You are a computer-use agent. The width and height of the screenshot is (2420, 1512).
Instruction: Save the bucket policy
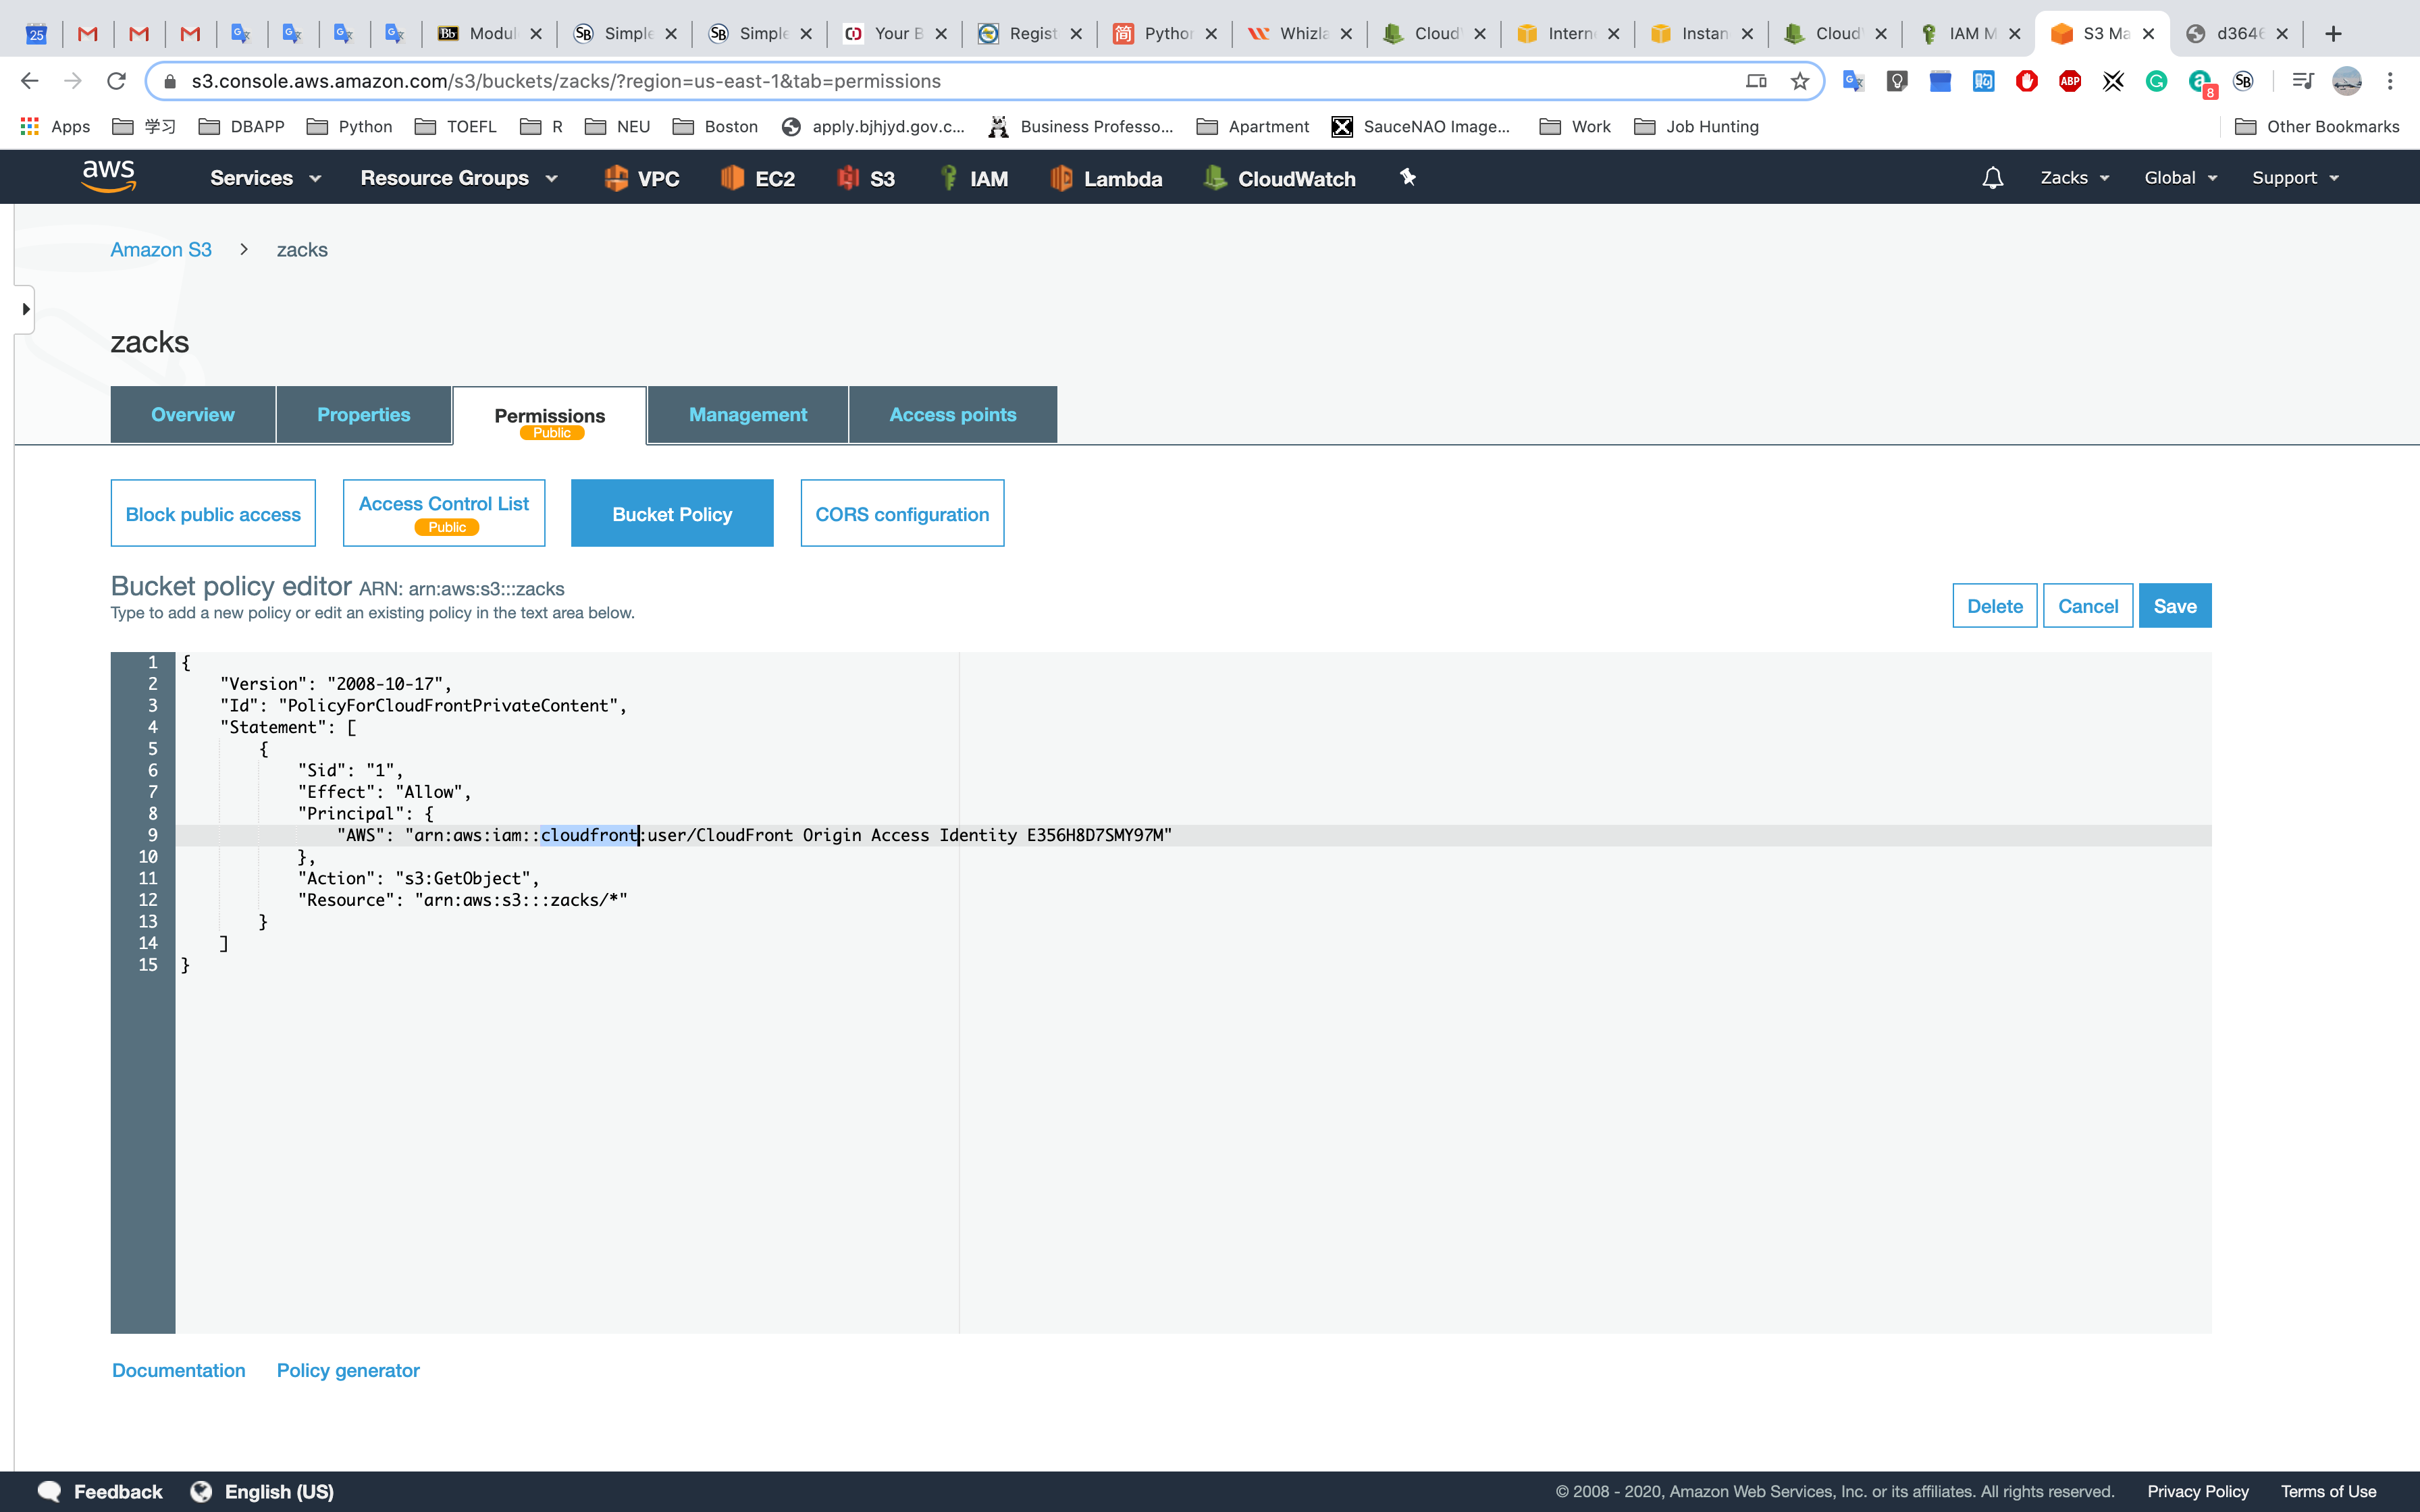(2174, 606)
